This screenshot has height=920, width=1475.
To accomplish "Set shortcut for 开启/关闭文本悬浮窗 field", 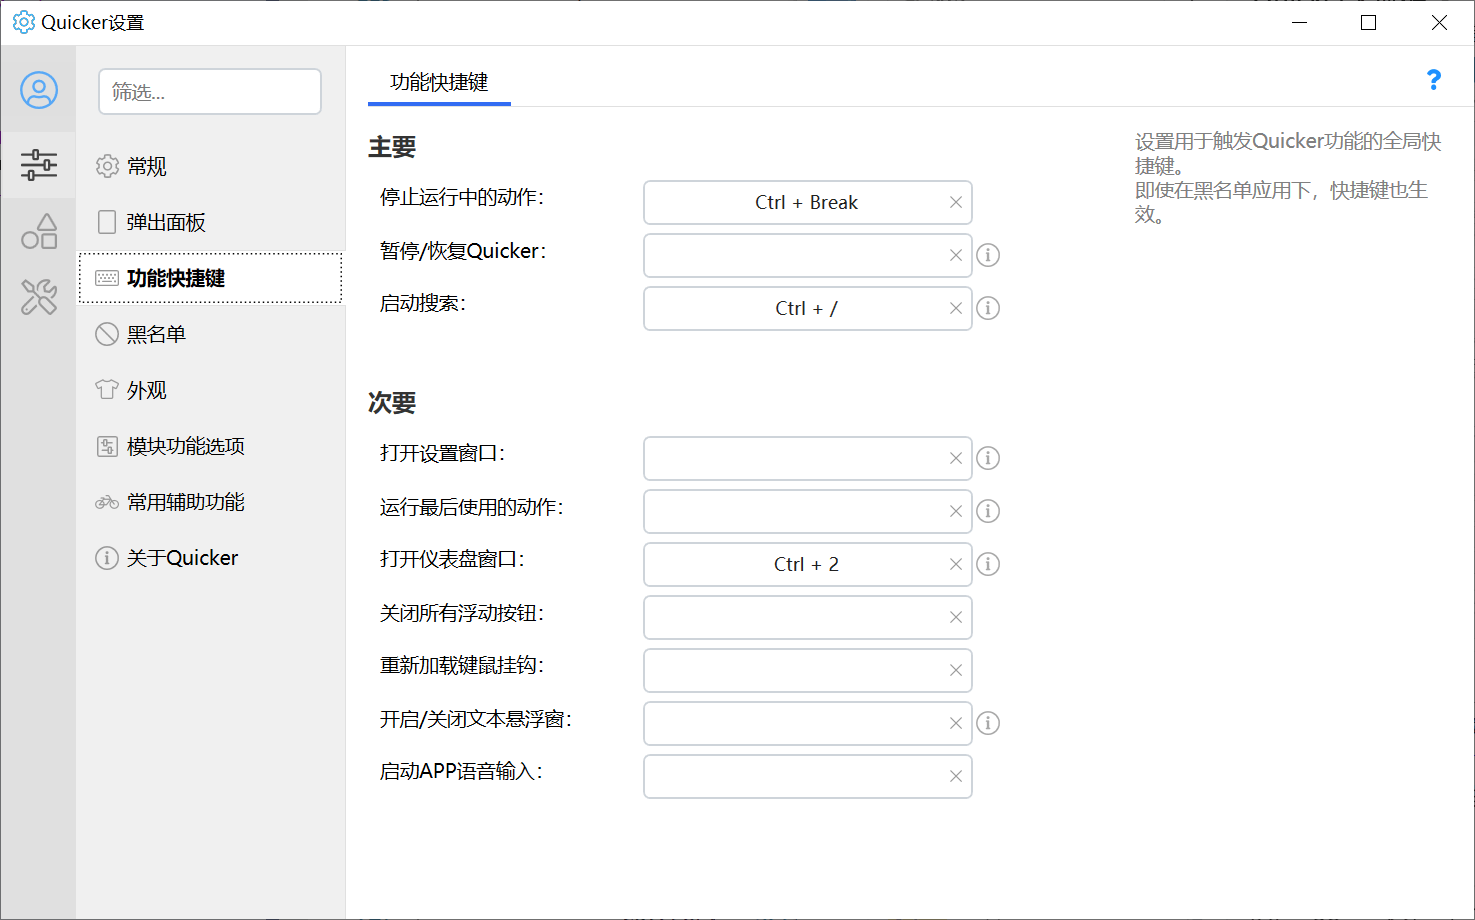I will [808, 723].
